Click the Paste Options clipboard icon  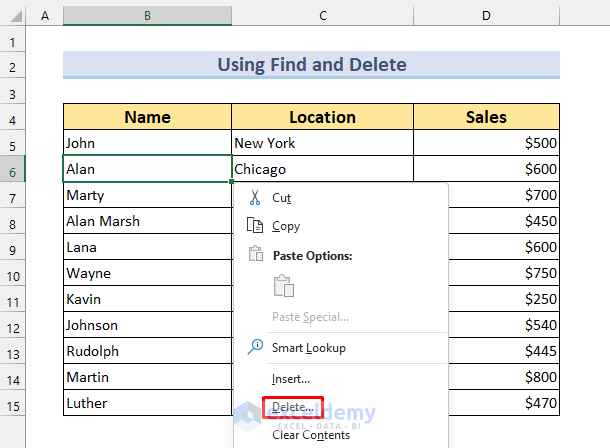coord(254,255)
